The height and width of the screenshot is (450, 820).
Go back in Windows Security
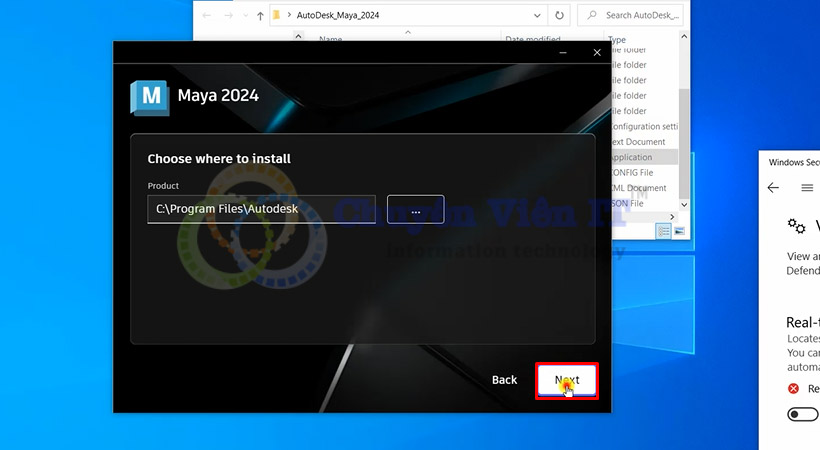[773, 187]
